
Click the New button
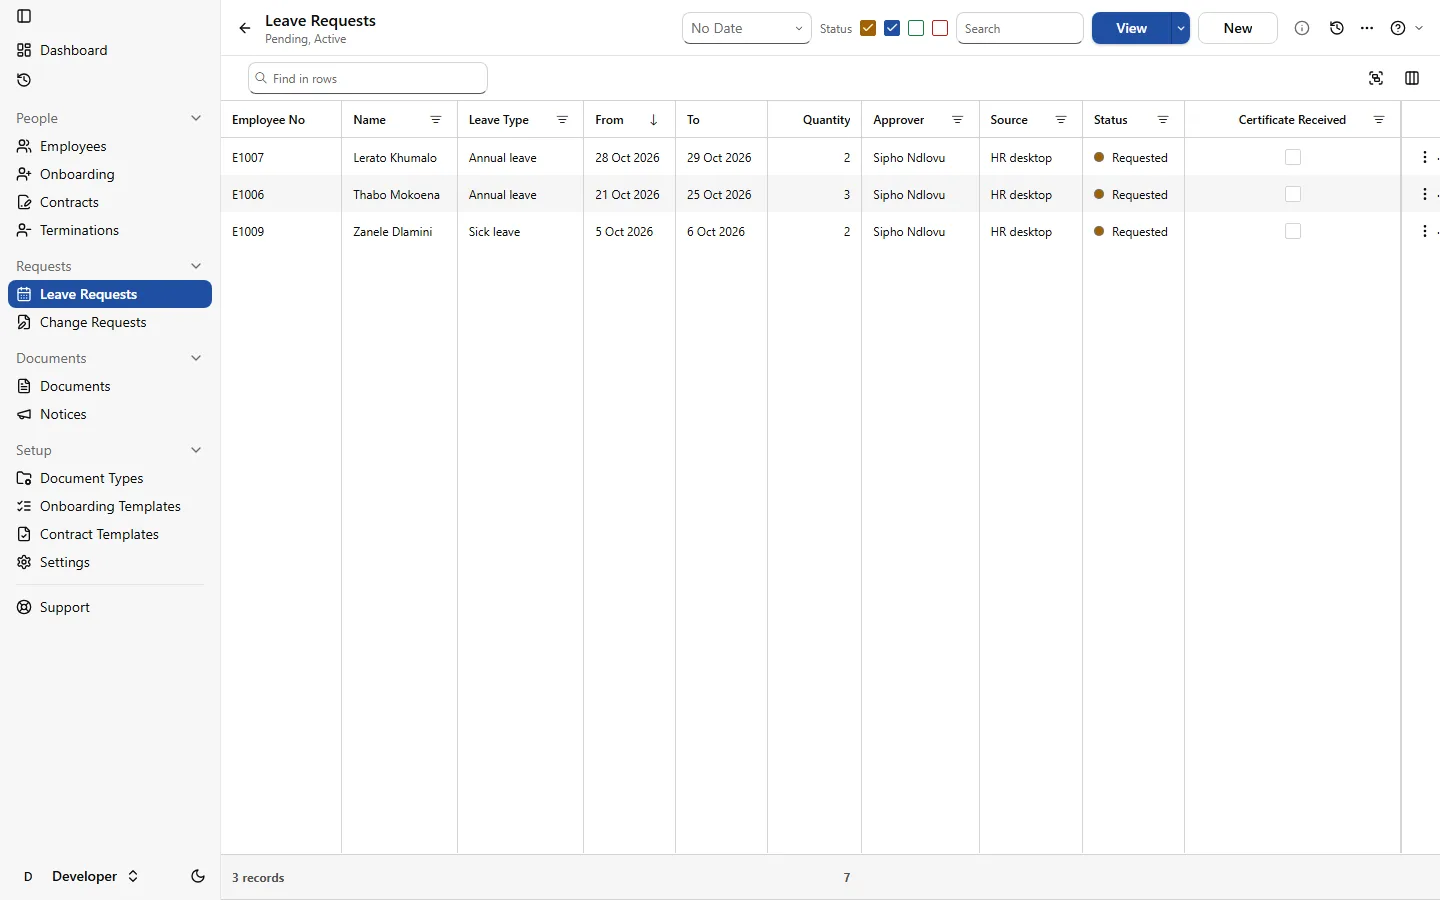1238,28
